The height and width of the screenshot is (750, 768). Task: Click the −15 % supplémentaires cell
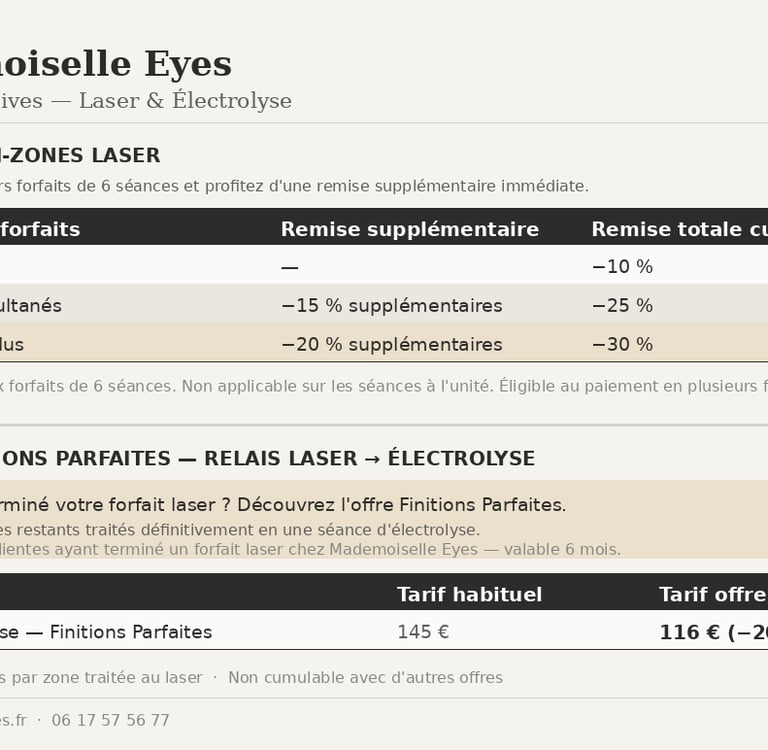391,306
